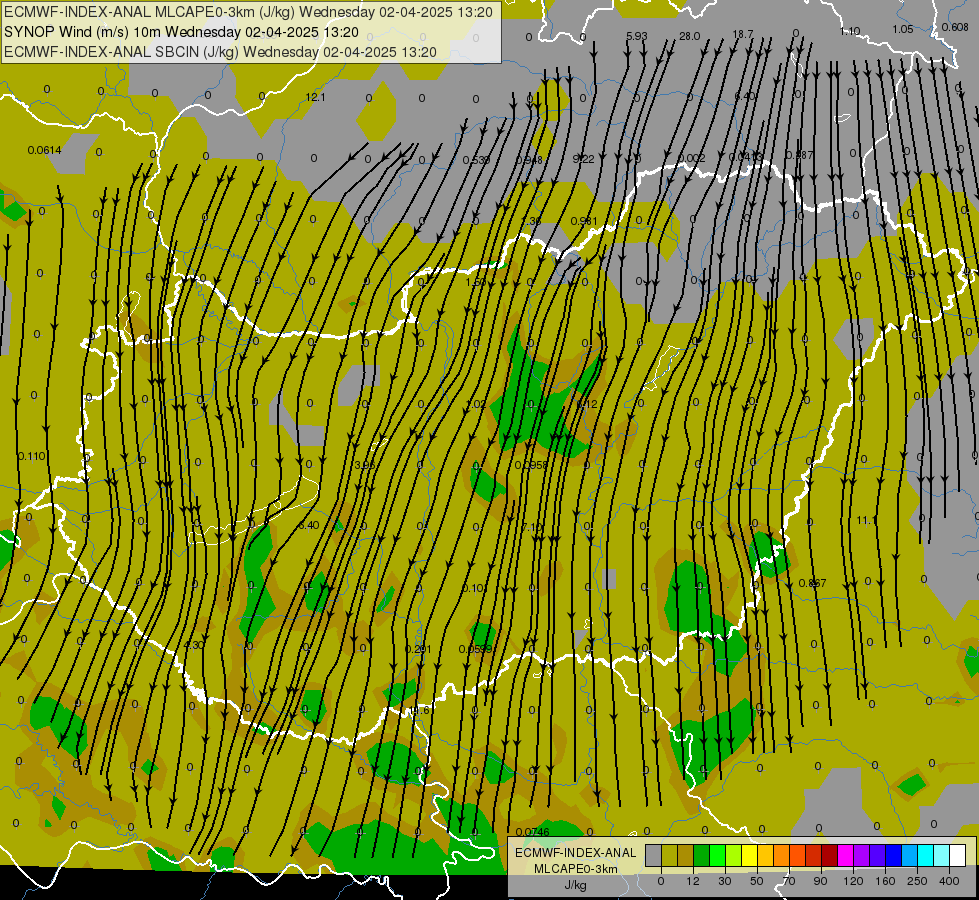
Task: Click the legend label 'MLCAPE0-3km'
Action: pos(576,868)
